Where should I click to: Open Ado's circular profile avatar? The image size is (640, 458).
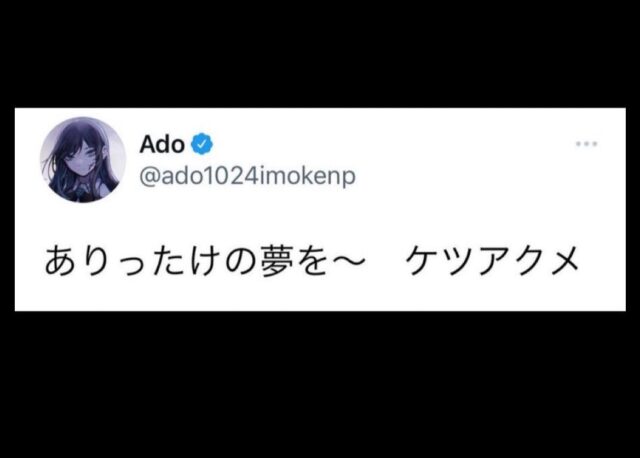tap(83, 160)
